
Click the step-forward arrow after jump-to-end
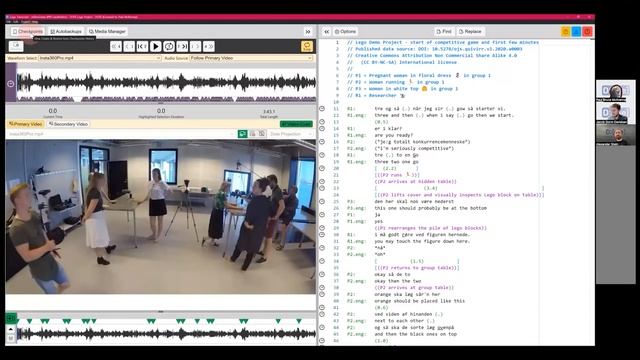coord(196,47)
